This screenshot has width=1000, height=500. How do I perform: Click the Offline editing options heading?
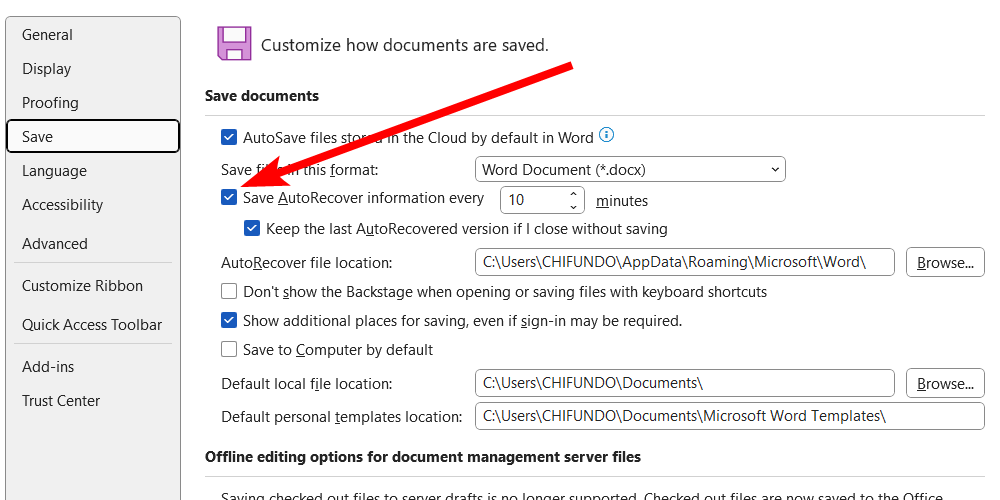(x=423, y=457)
